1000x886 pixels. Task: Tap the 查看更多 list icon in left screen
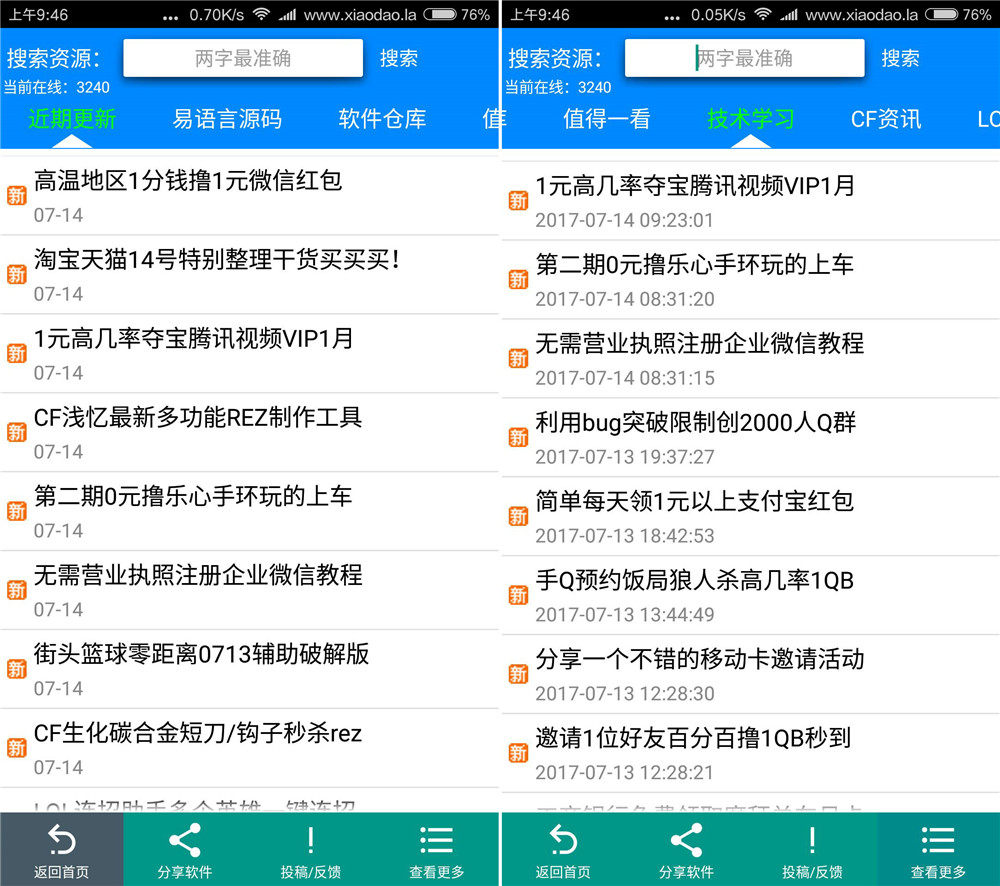436,839
